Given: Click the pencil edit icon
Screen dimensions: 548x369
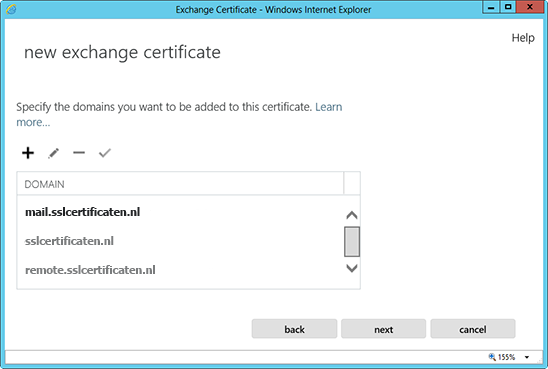Looking at the screenshot, I should (x=53, y=153).
